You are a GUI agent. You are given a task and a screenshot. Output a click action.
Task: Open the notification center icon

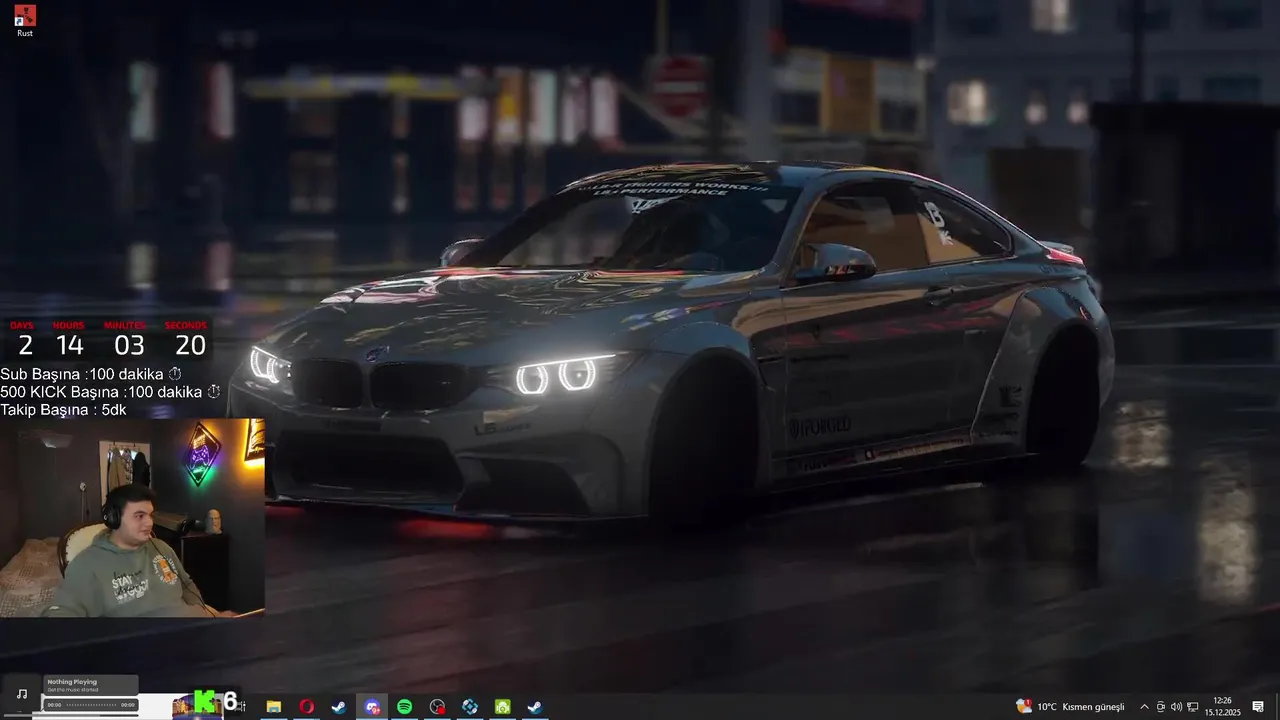[1258, 707]
